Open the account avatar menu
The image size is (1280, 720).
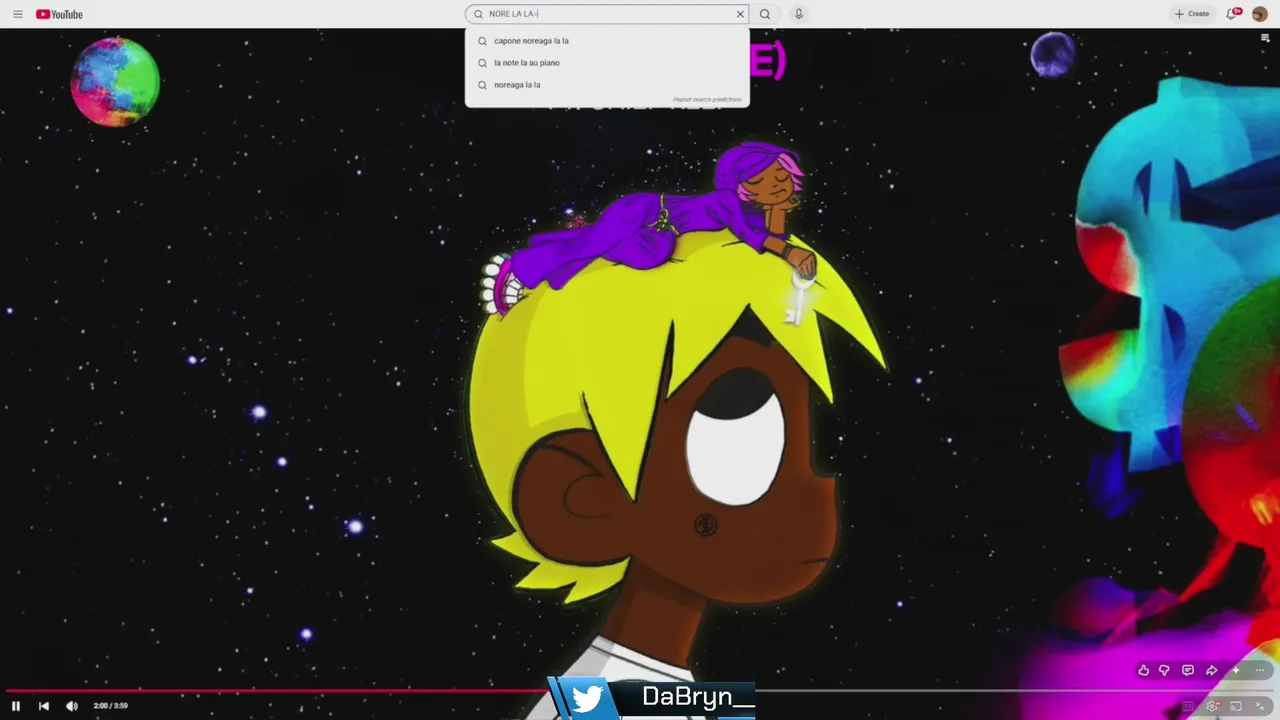[1260, 14]
